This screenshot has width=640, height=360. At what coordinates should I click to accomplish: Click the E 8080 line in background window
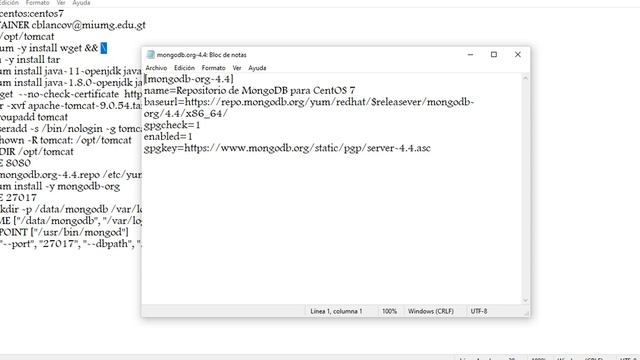15,163
